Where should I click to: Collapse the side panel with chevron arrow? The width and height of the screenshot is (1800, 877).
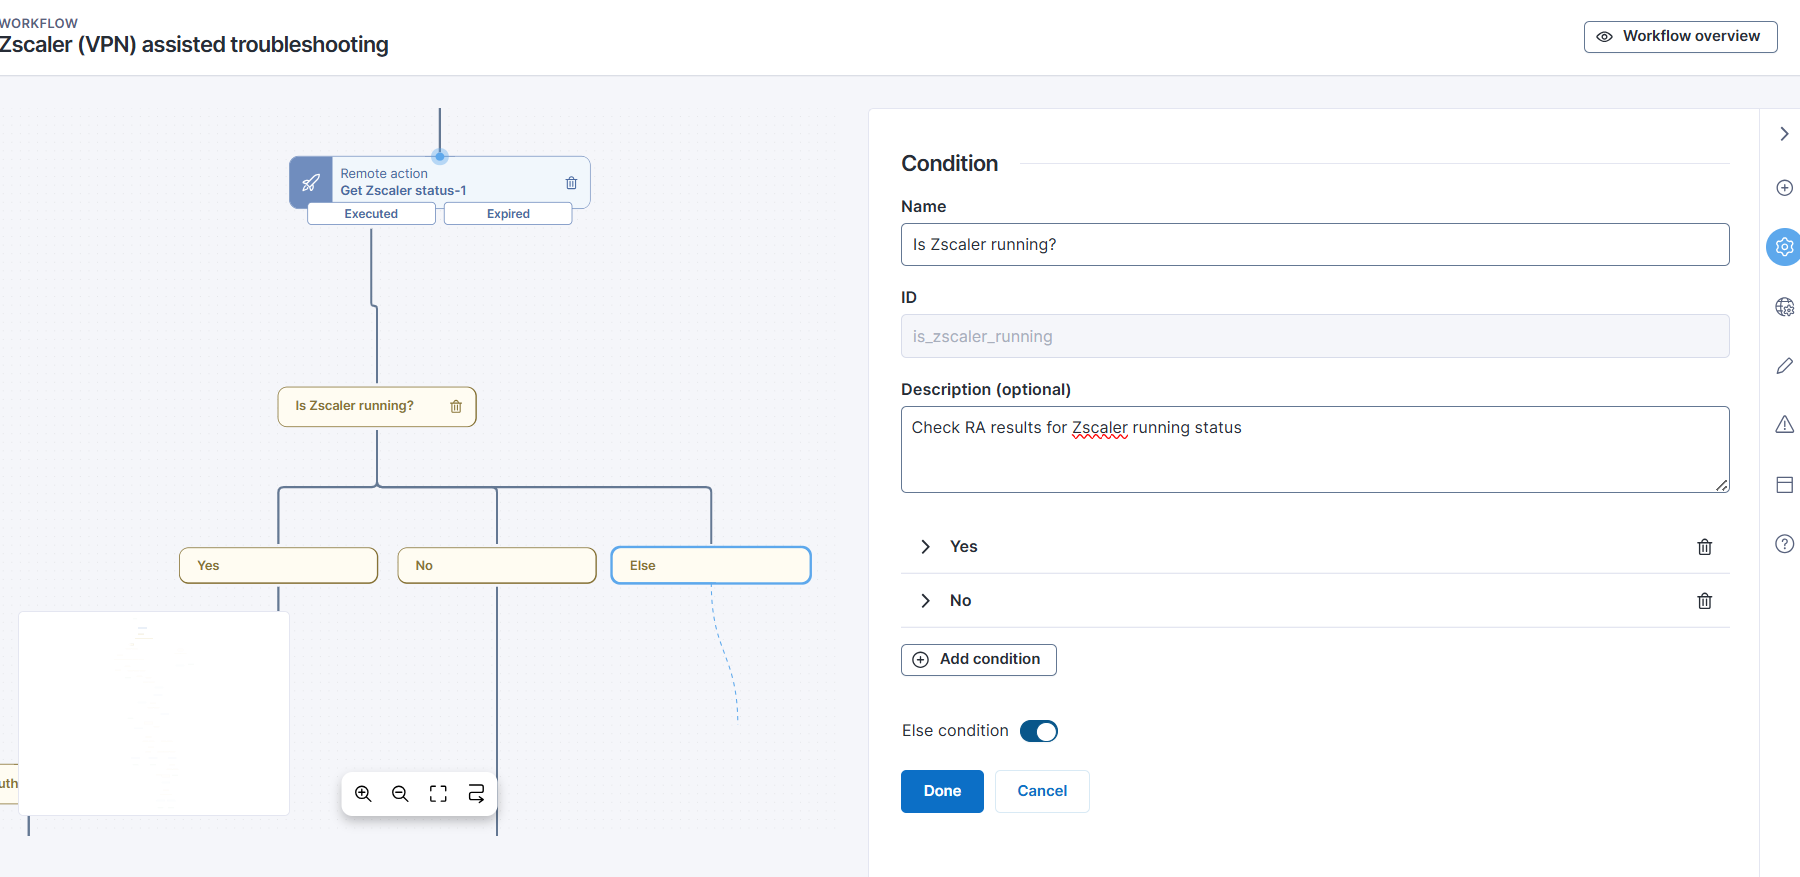[1784, 134]
